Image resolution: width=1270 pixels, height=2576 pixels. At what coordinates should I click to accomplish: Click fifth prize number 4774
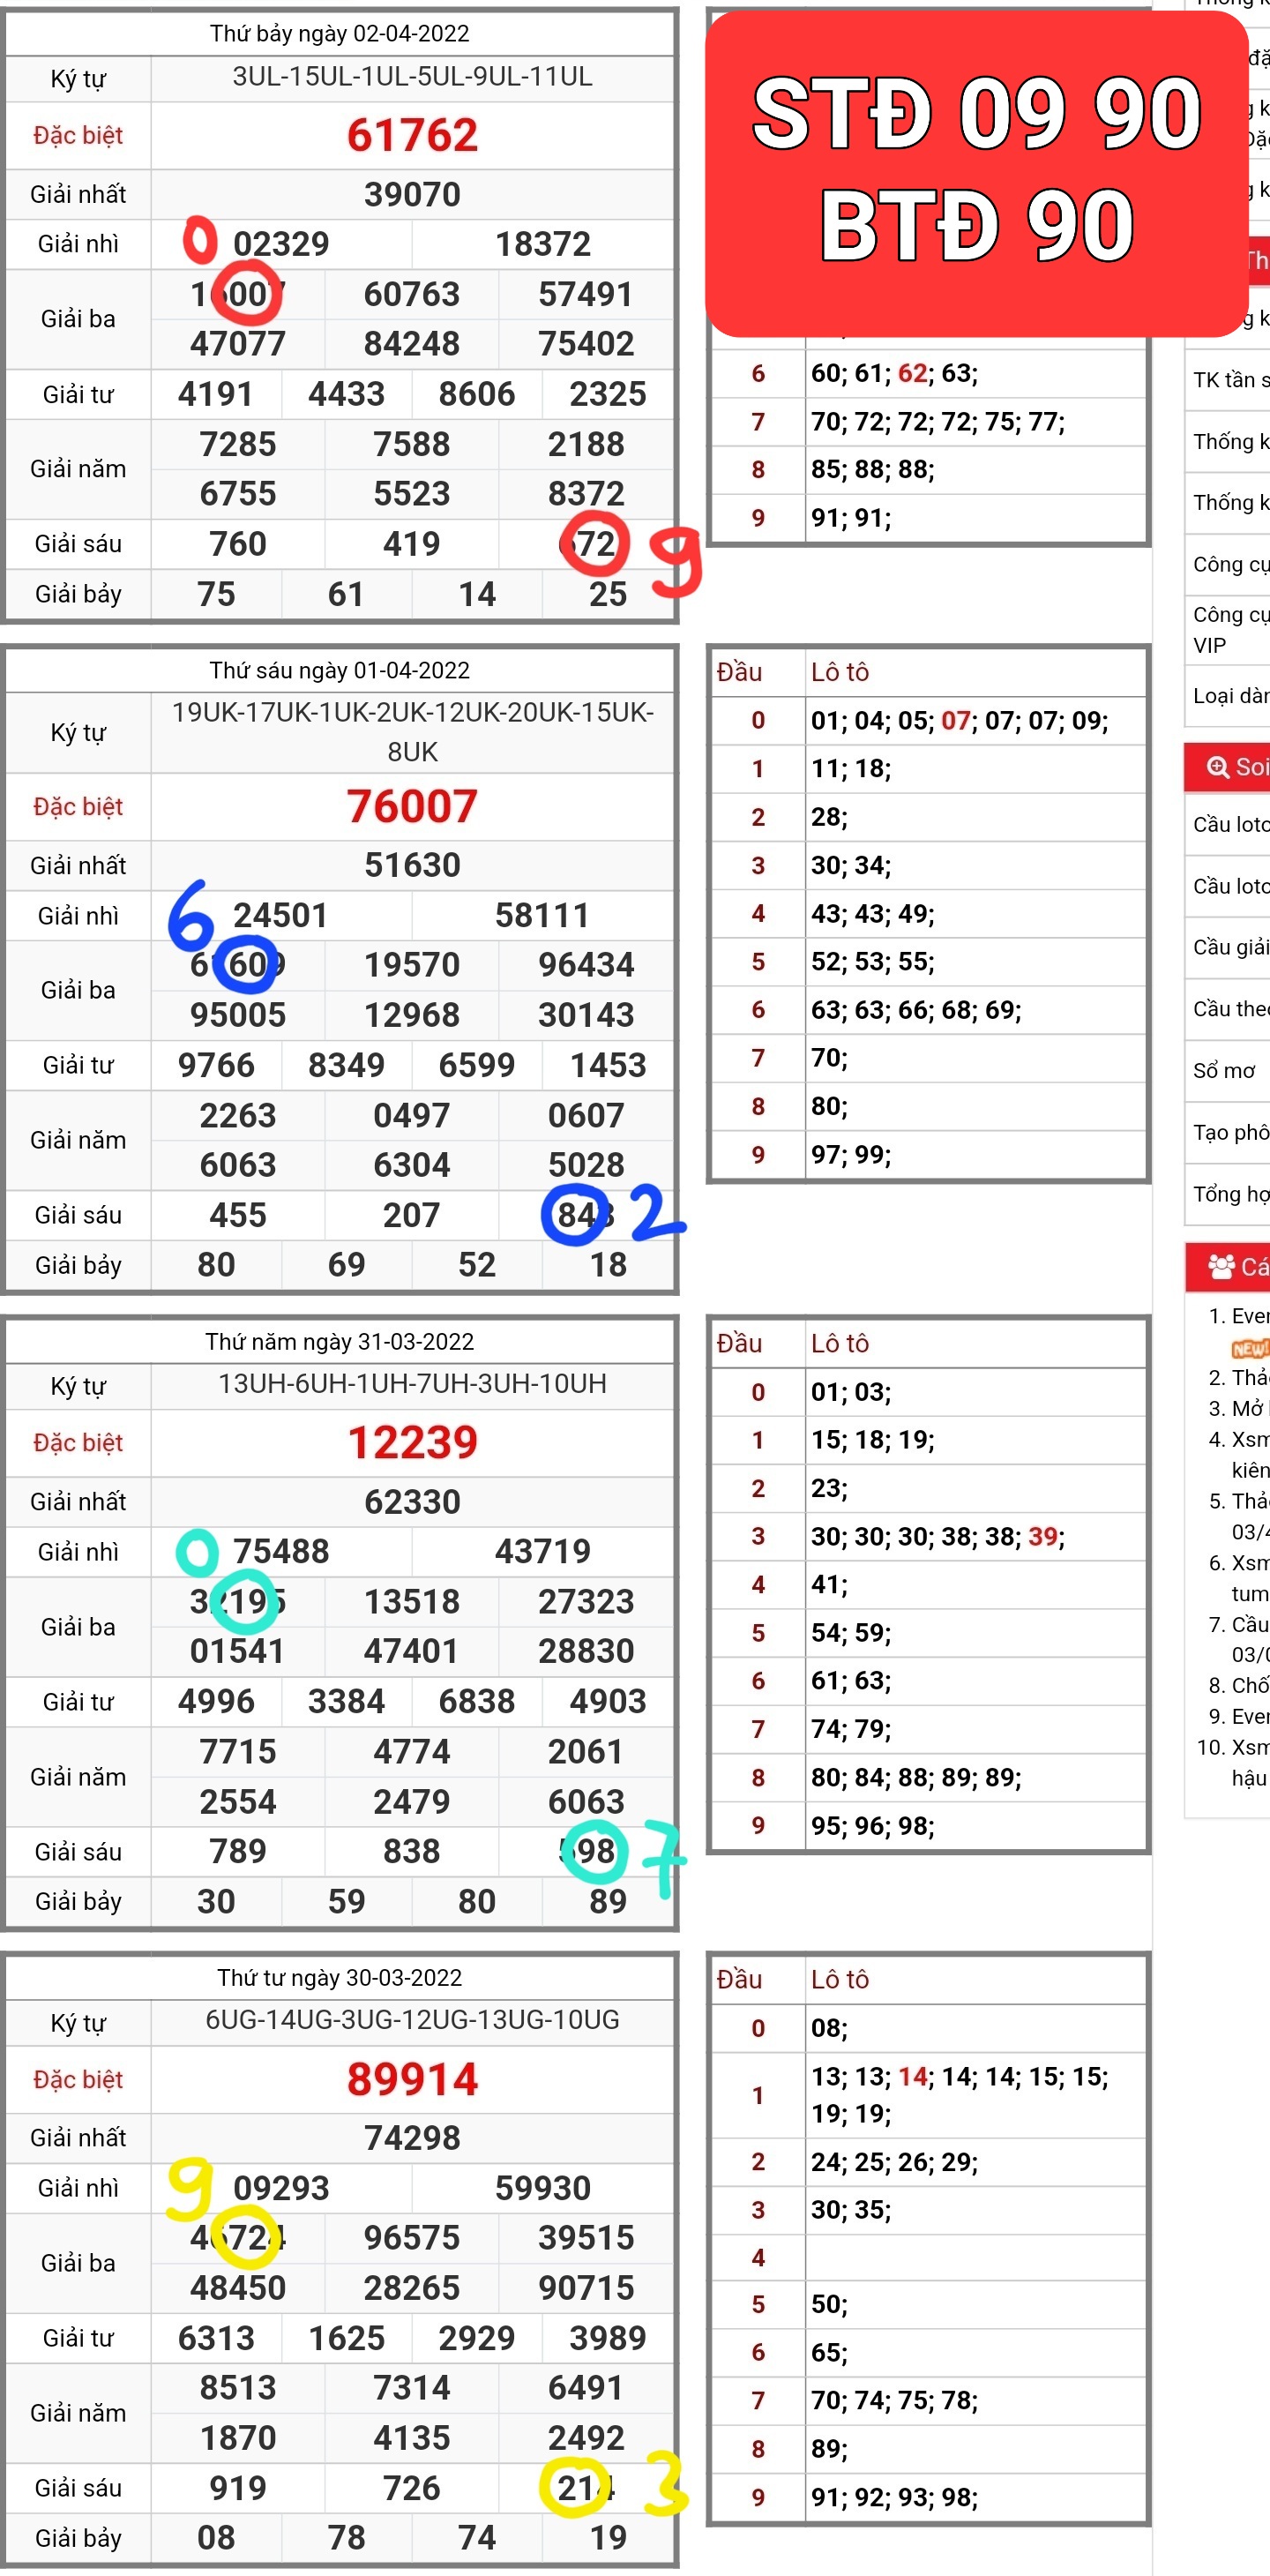tap(412, 1751)
